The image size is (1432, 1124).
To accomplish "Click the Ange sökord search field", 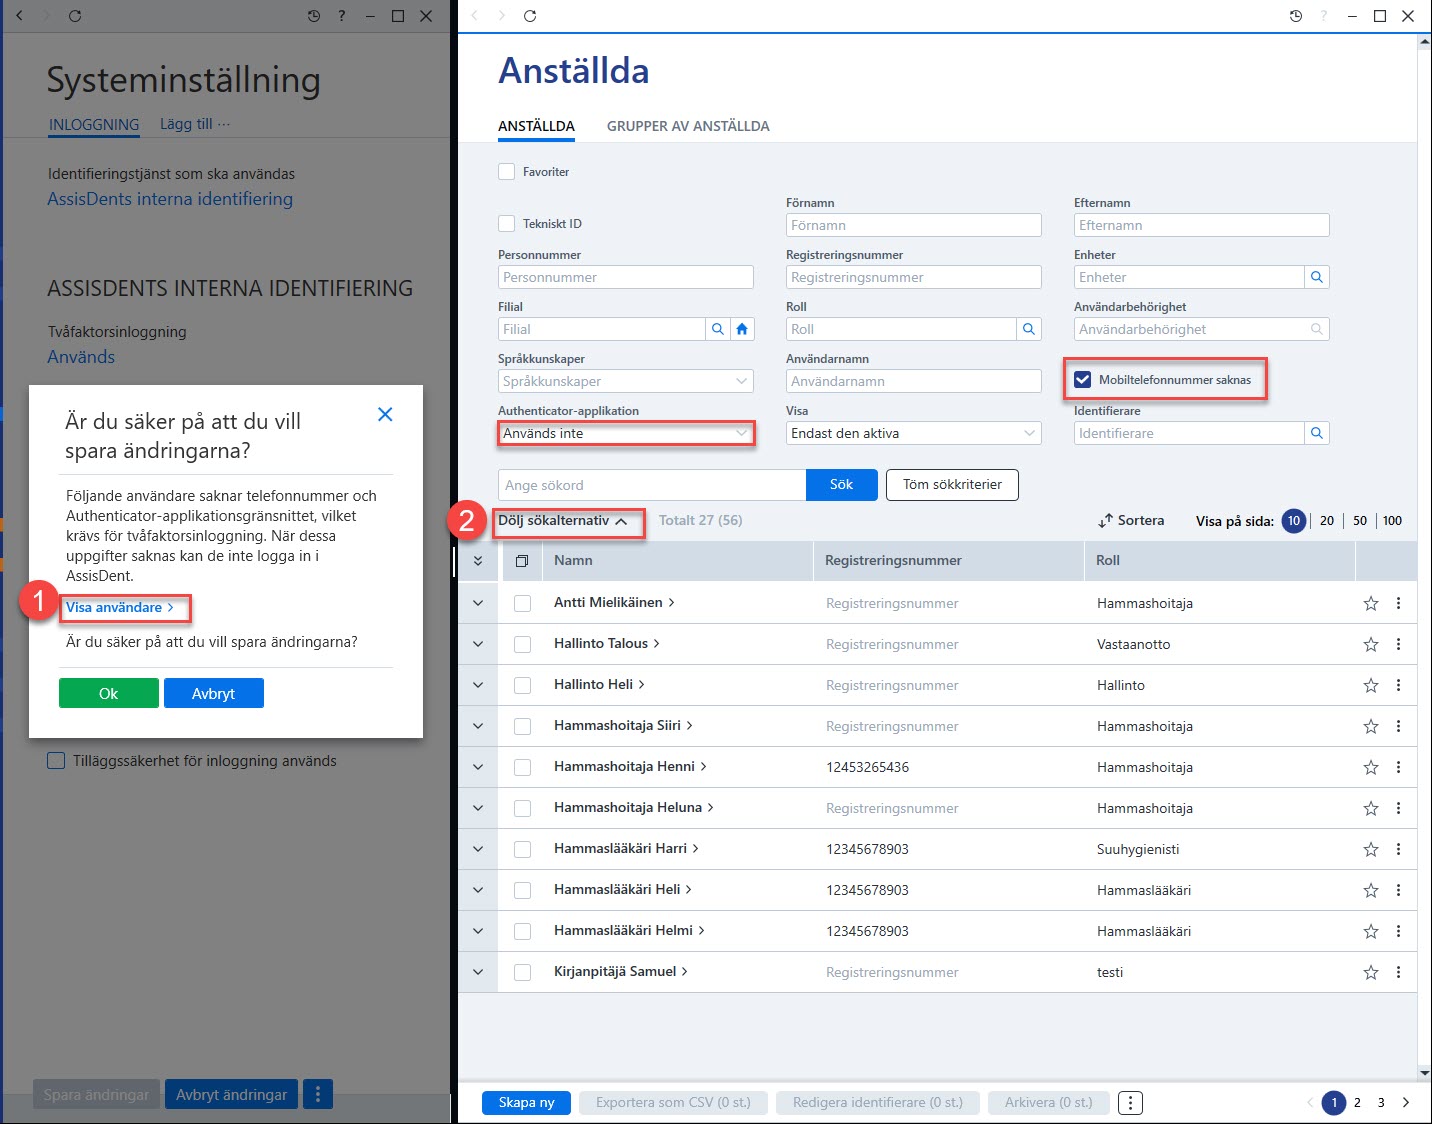I will pyautogui.click(x=652, y=485).
